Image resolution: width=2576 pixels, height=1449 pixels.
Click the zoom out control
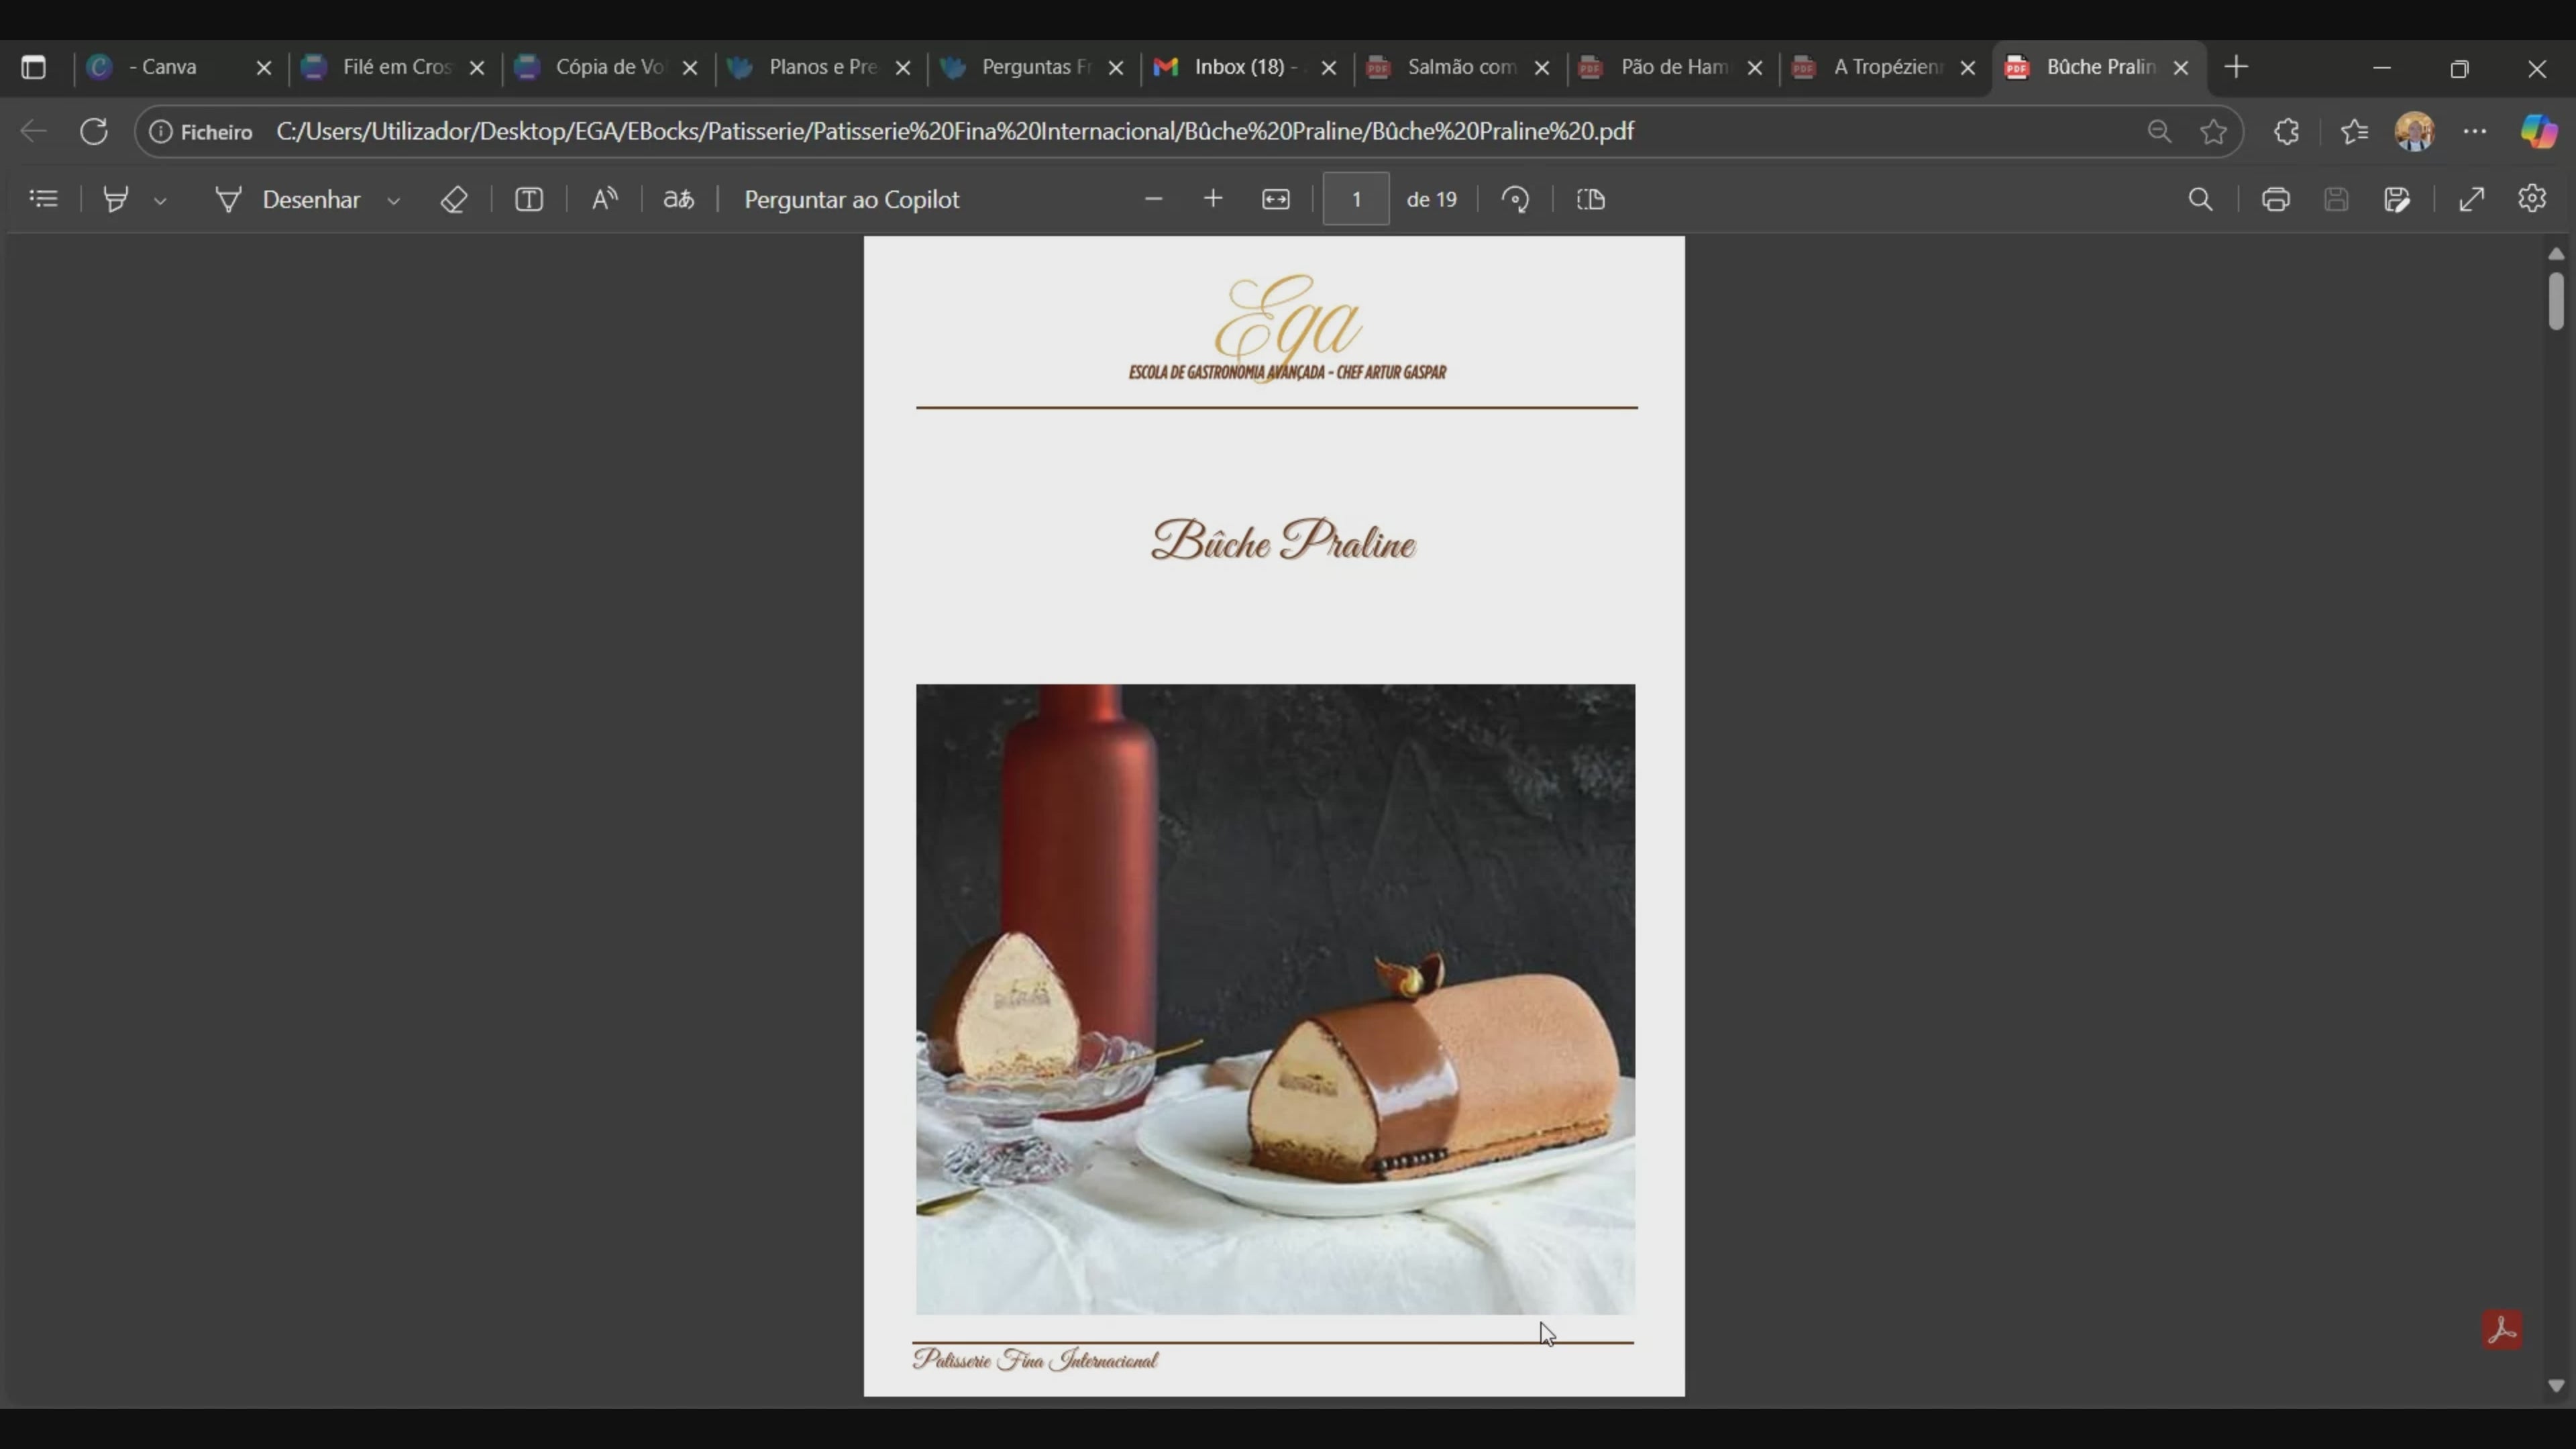[1154, 199]
